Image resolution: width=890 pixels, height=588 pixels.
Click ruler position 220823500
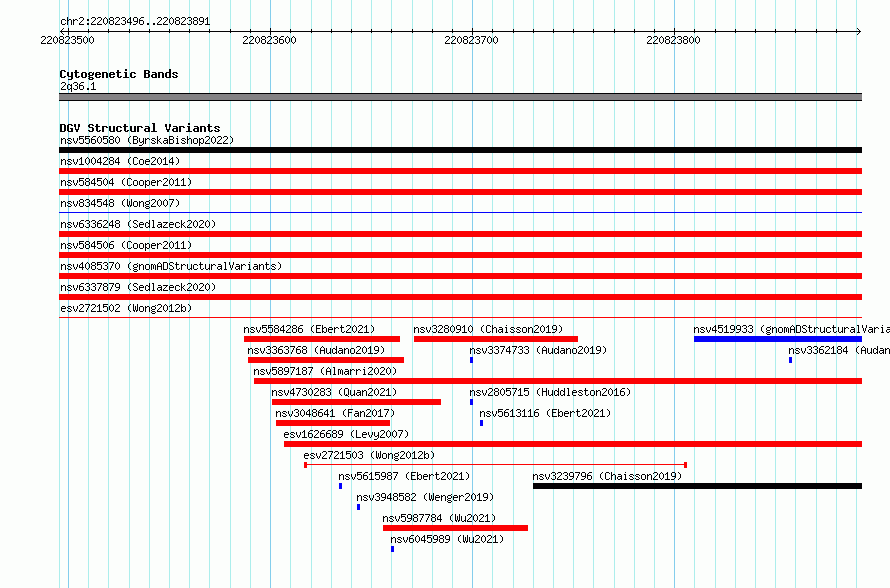click(68, 40)
